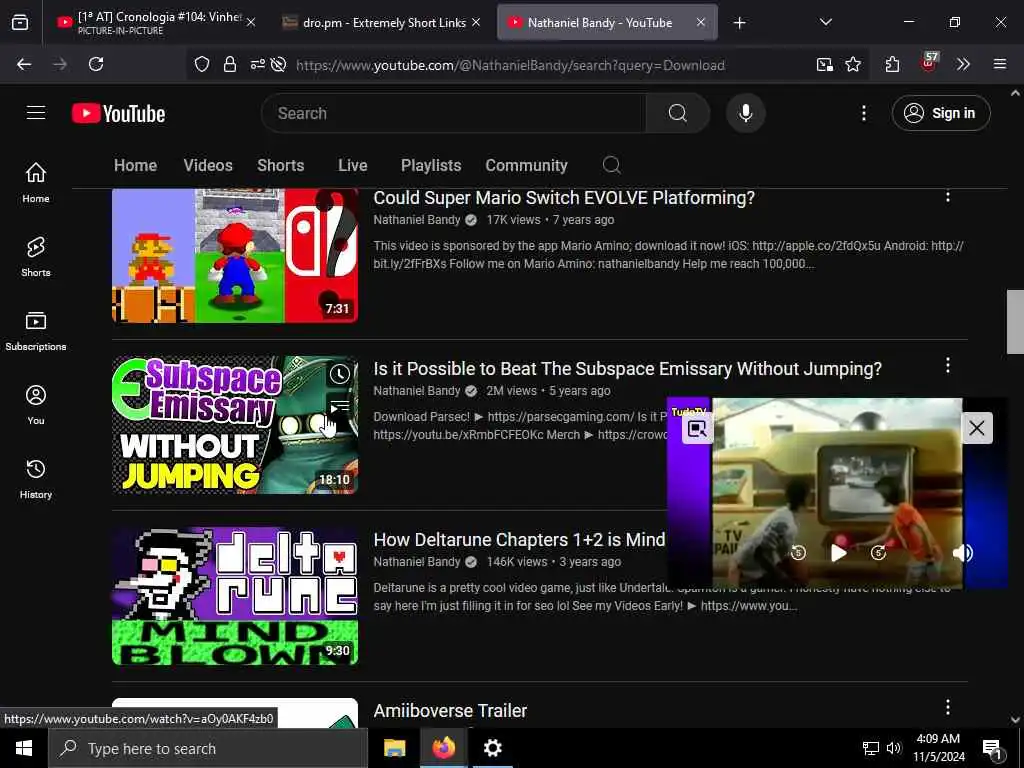Switch to the dro.pm Extremely Short Links tab
The height and width of the screenshot is (768, 1024).
coord(383,23)
